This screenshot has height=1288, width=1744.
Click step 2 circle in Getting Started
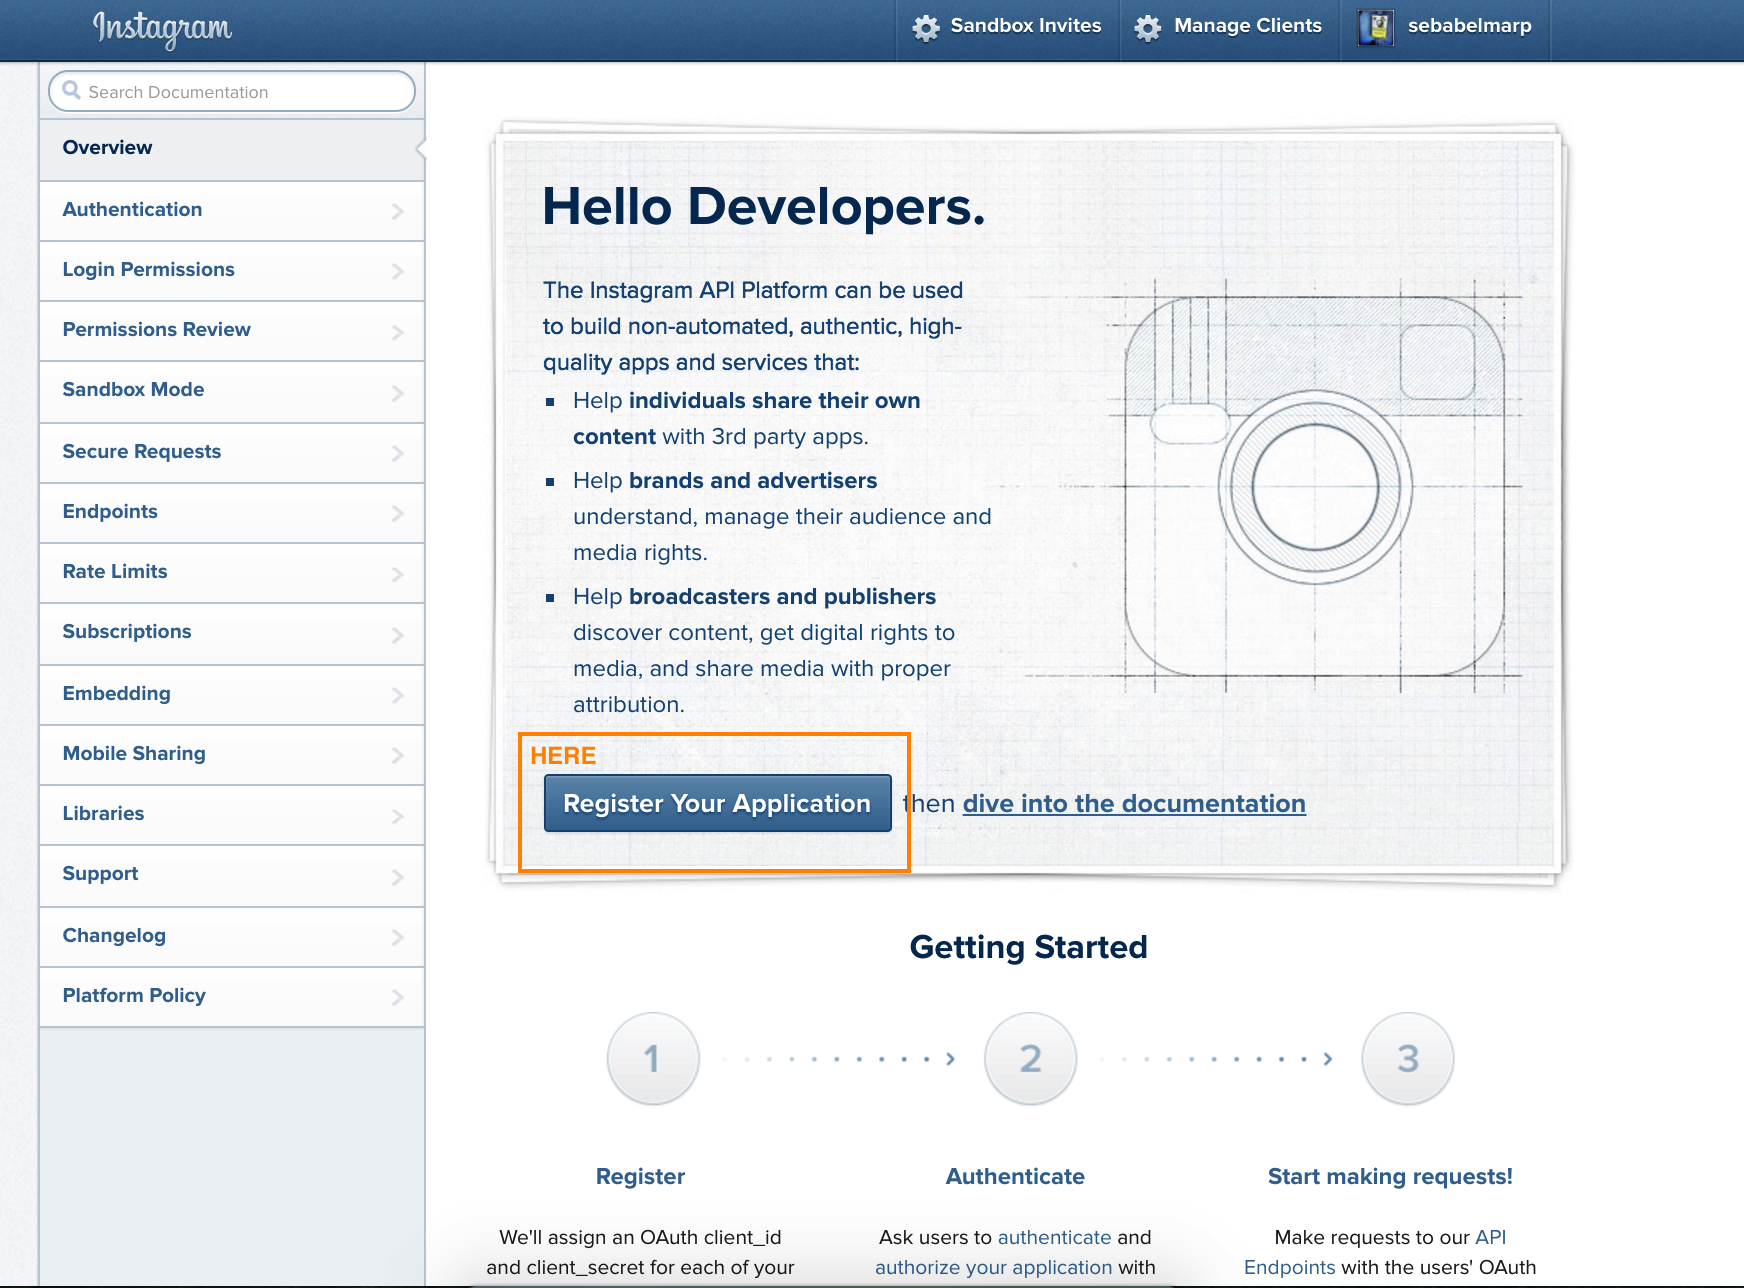point(1030,1058)
